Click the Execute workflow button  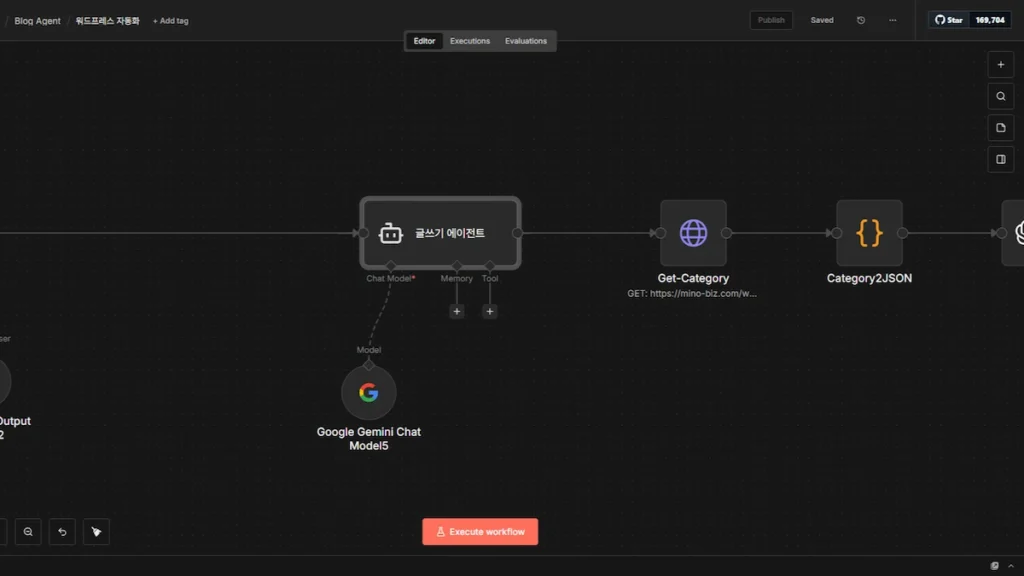pyautogui.click(x=480, y=532)
